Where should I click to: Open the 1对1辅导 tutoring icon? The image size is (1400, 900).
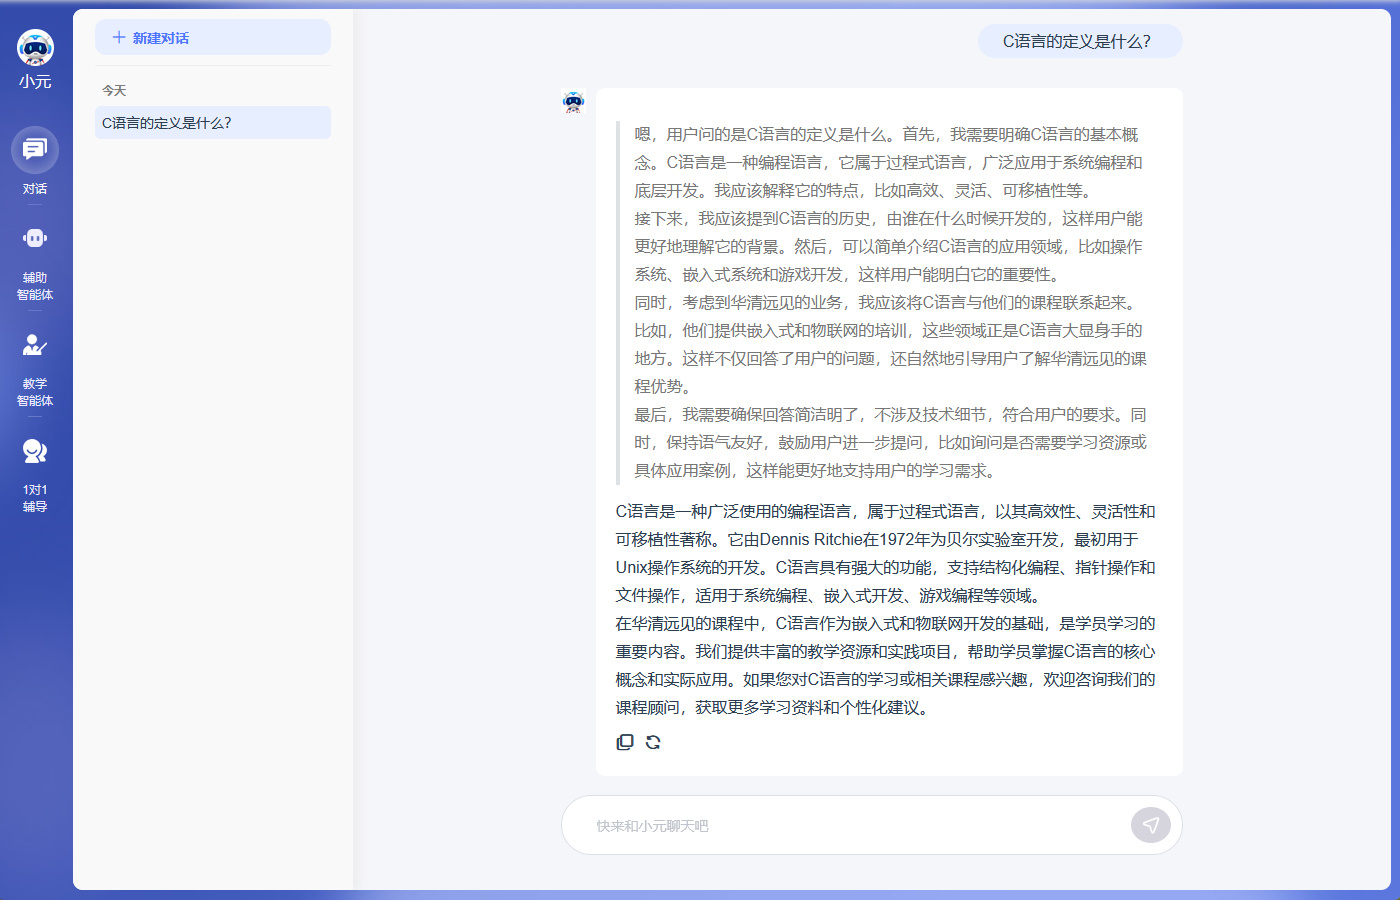[x=35, y=451]
